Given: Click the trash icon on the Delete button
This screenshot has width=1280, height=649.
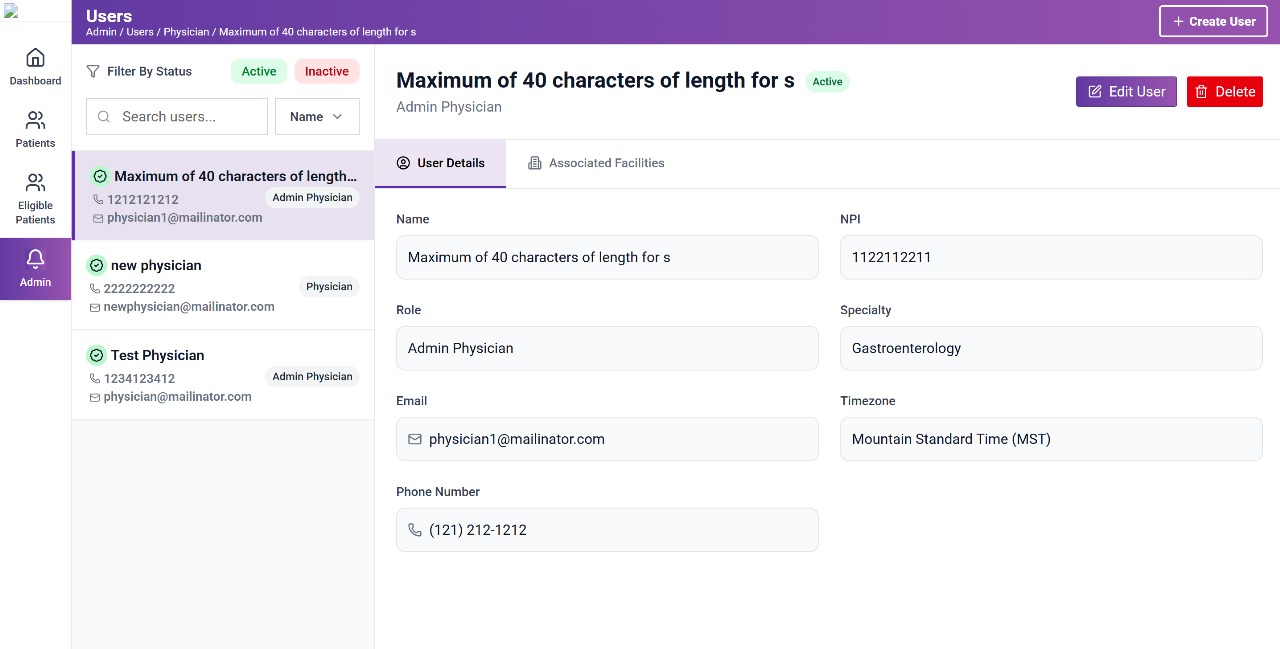Looking at the screenshot, I should pos(1201,91).
